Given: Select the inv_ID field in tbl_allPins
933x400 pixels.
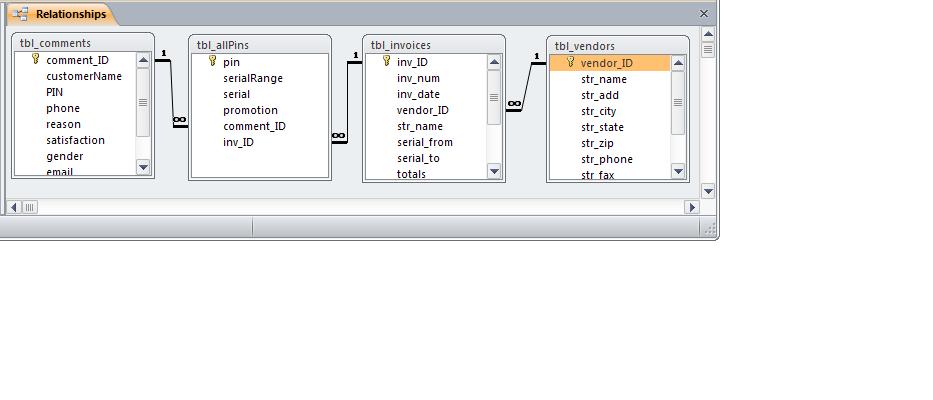Looking at the screenshot, I should point(239,142).
